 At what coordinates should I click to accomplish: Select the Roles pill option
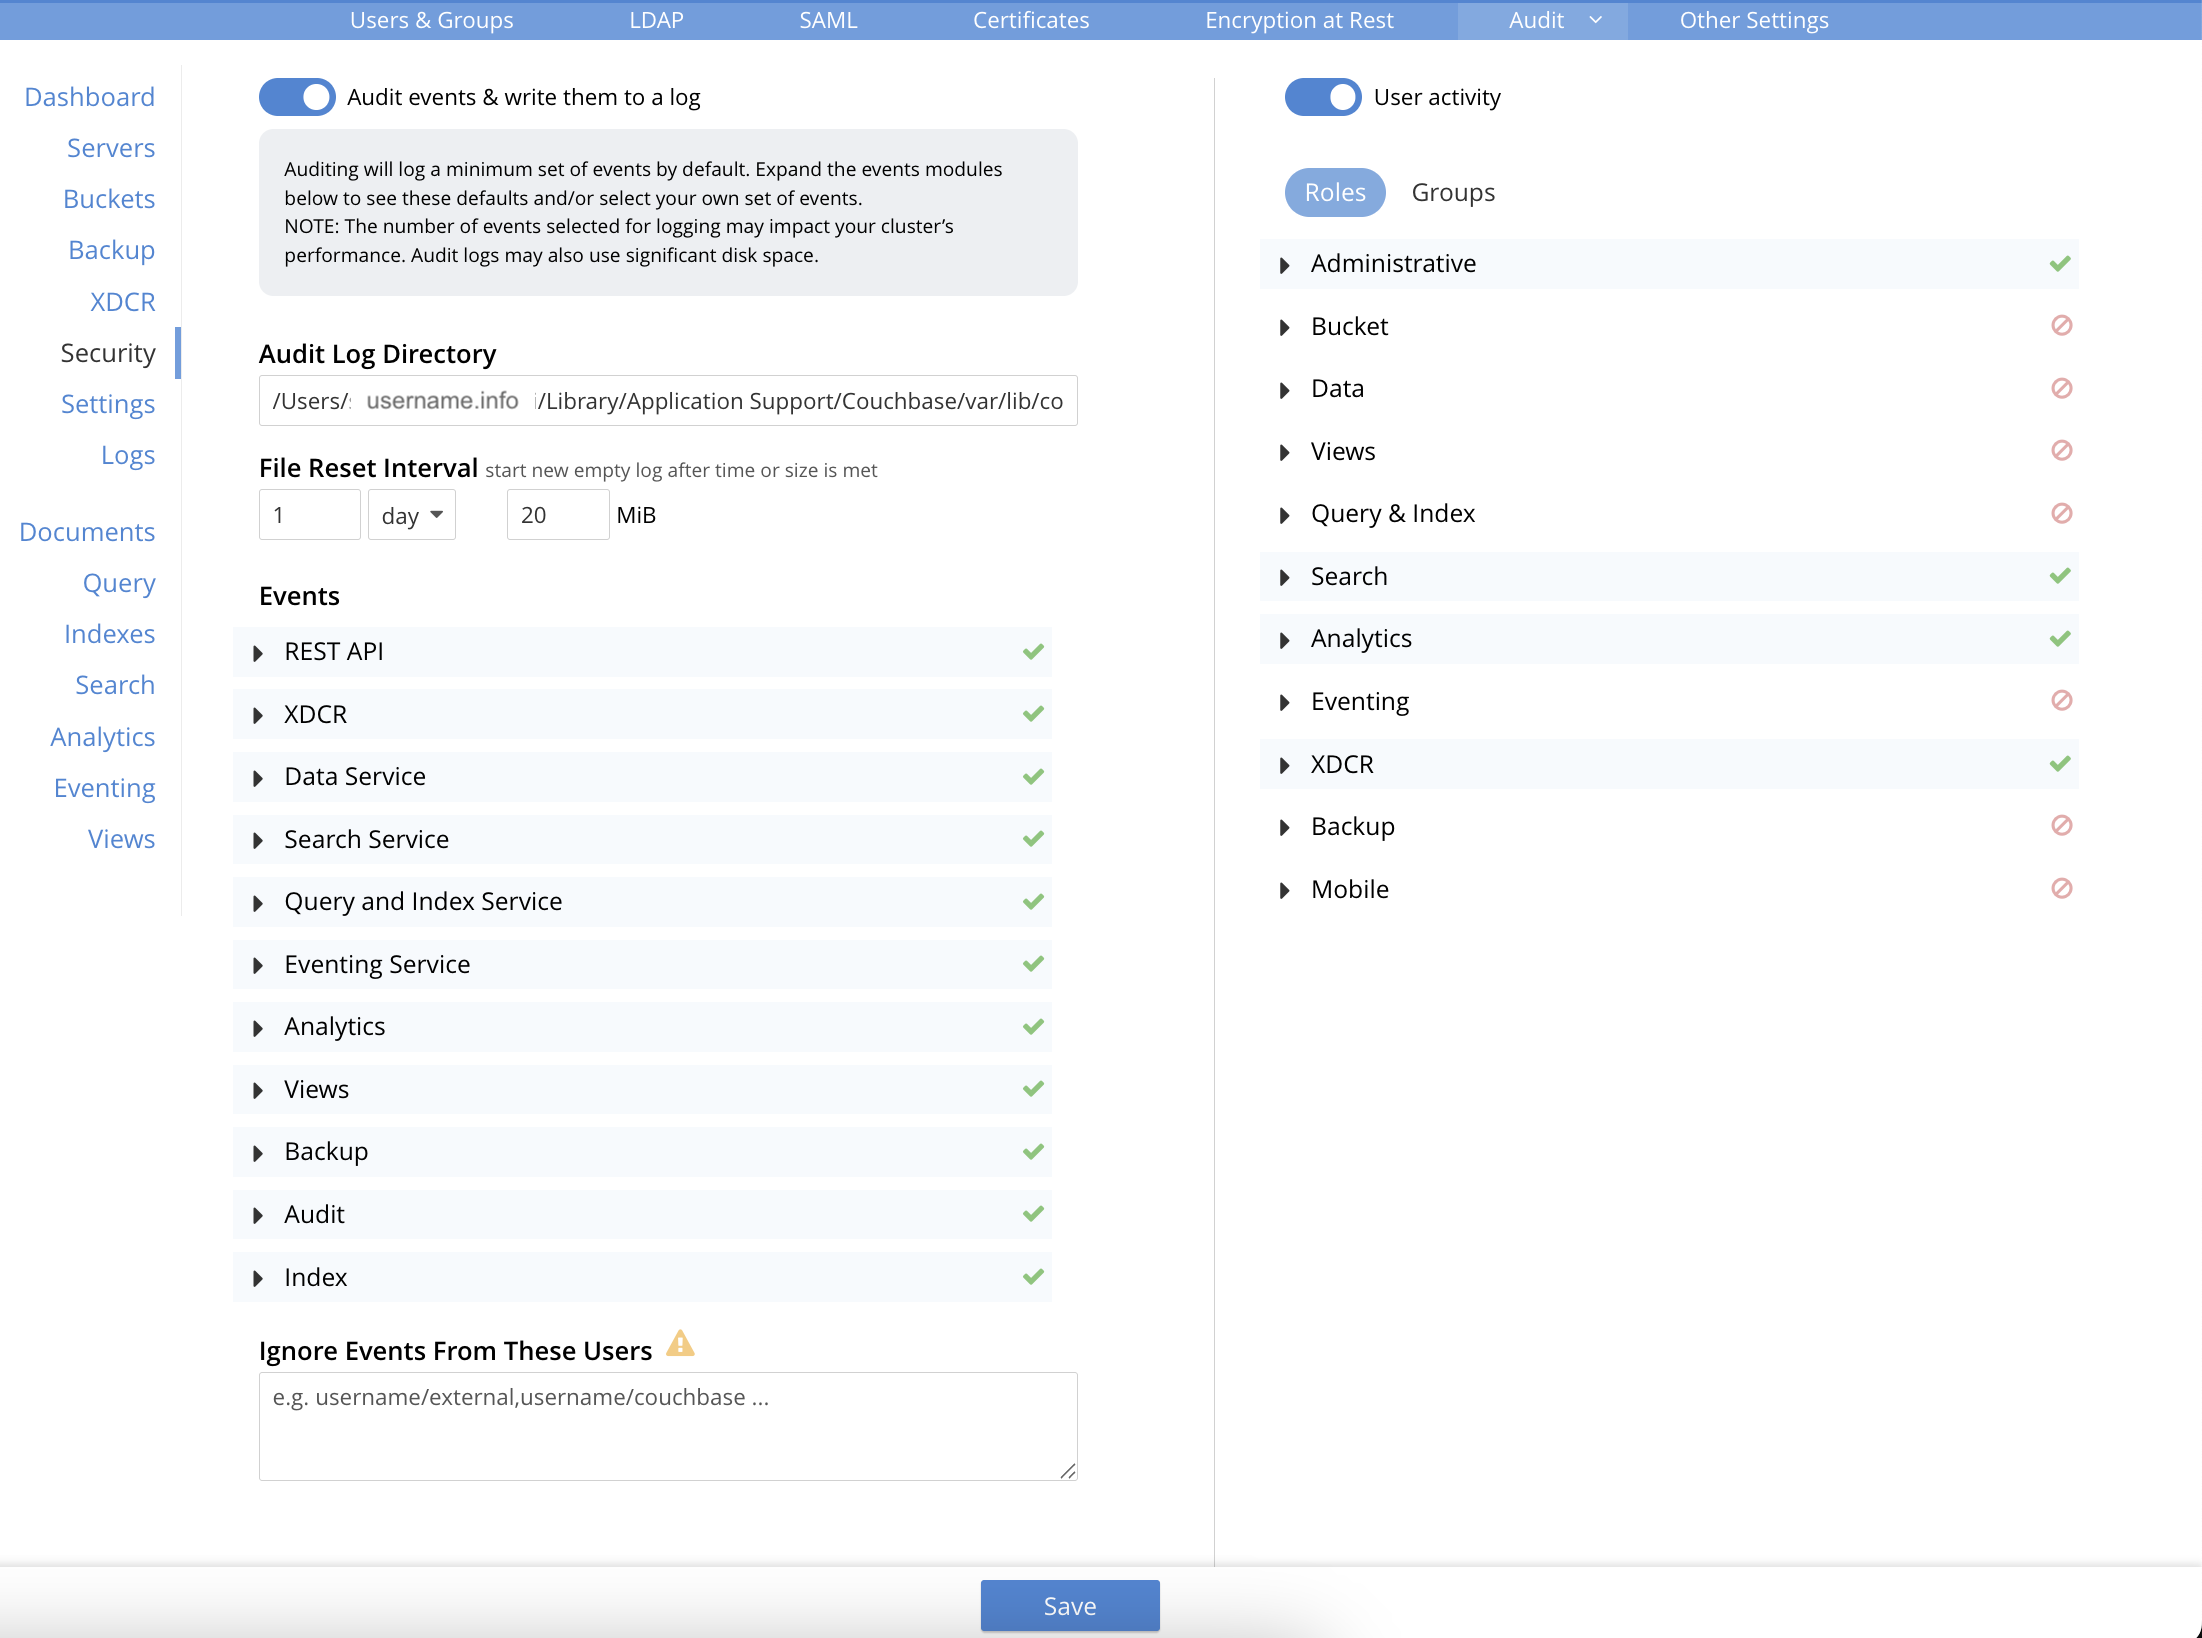coord(1334,192)
